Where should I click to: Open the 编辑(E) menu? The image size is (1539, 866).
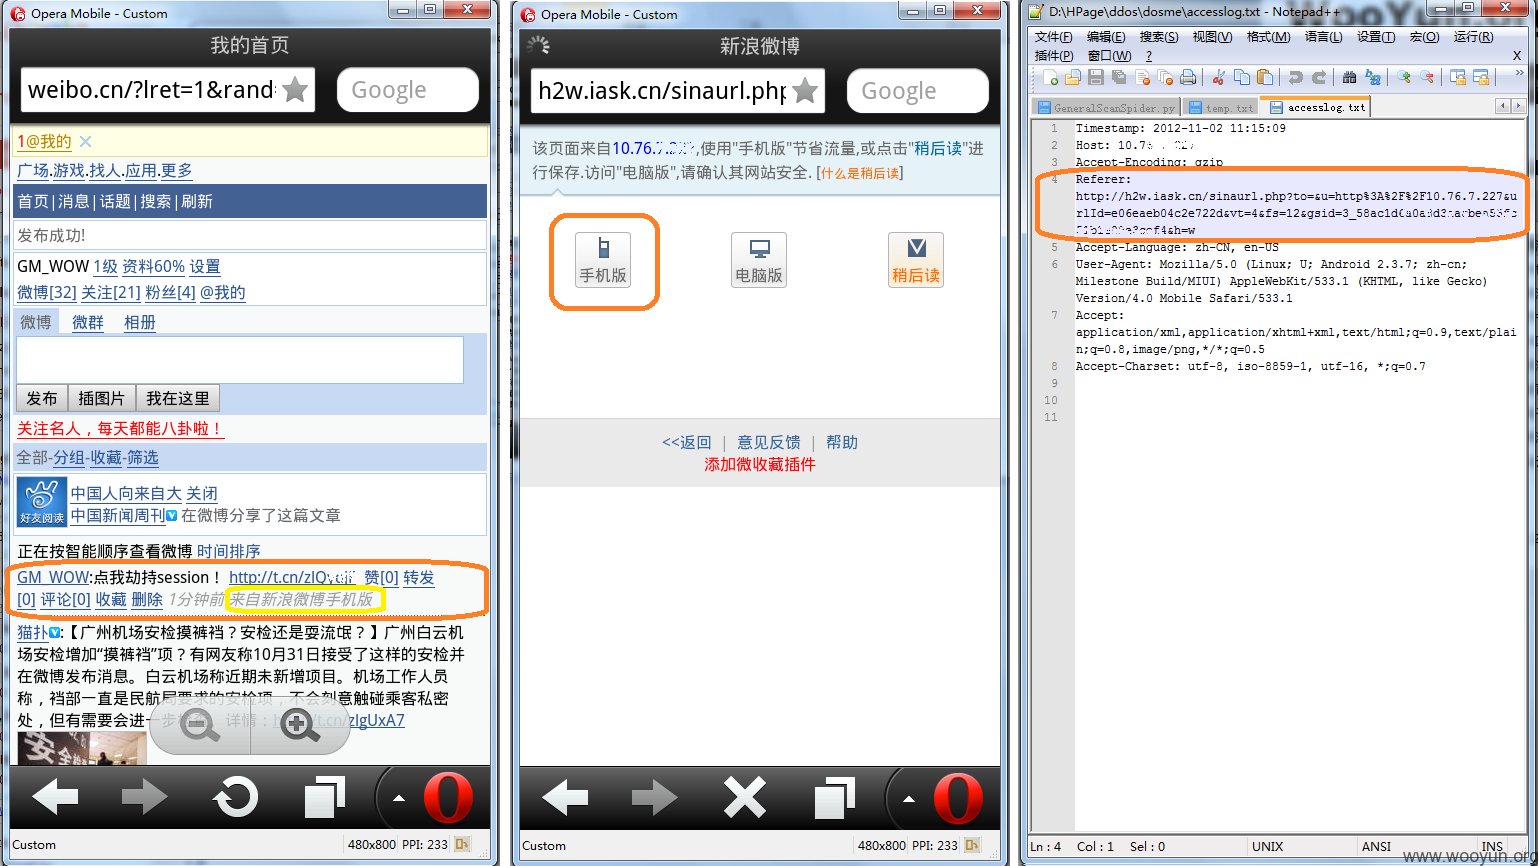pyautogui.click(x=1105, y=37)
